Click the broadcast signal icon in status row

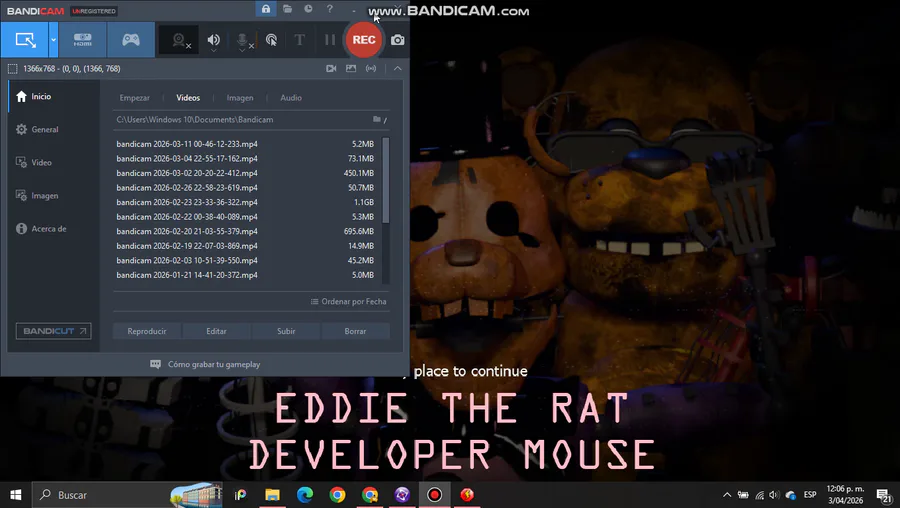(371, 68)
